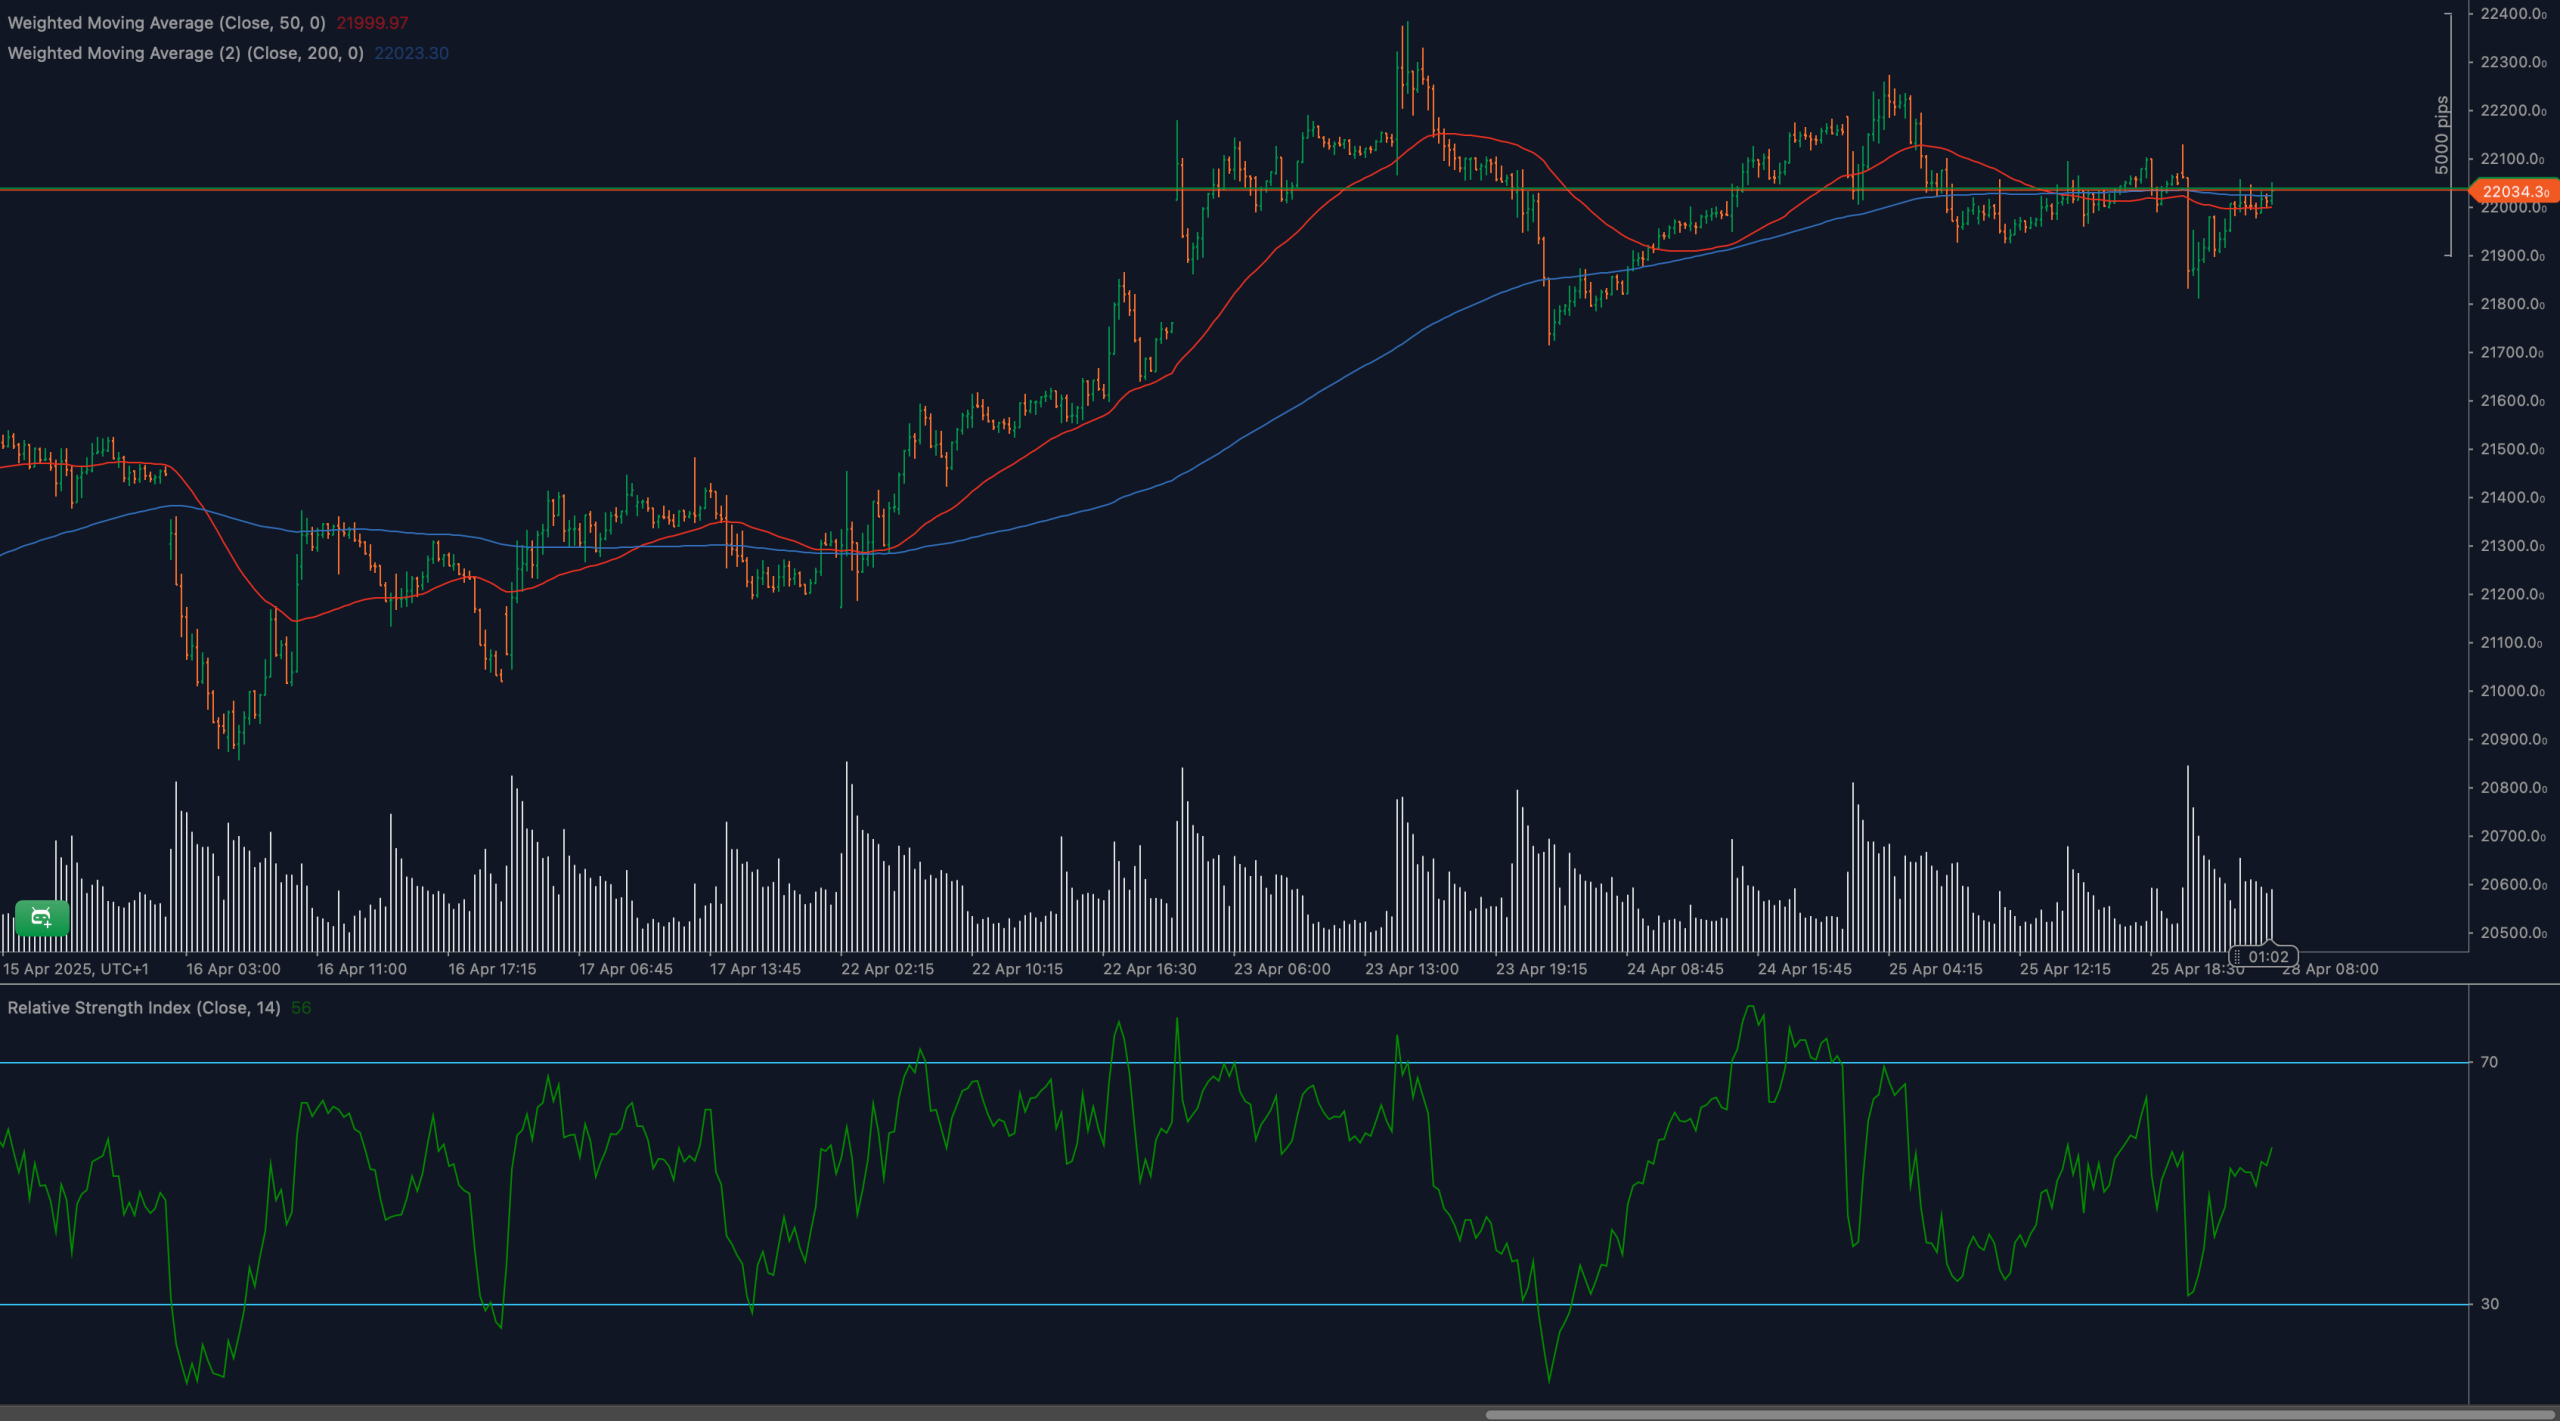Grab the countdown timer drag handle

click(2237, 957)
